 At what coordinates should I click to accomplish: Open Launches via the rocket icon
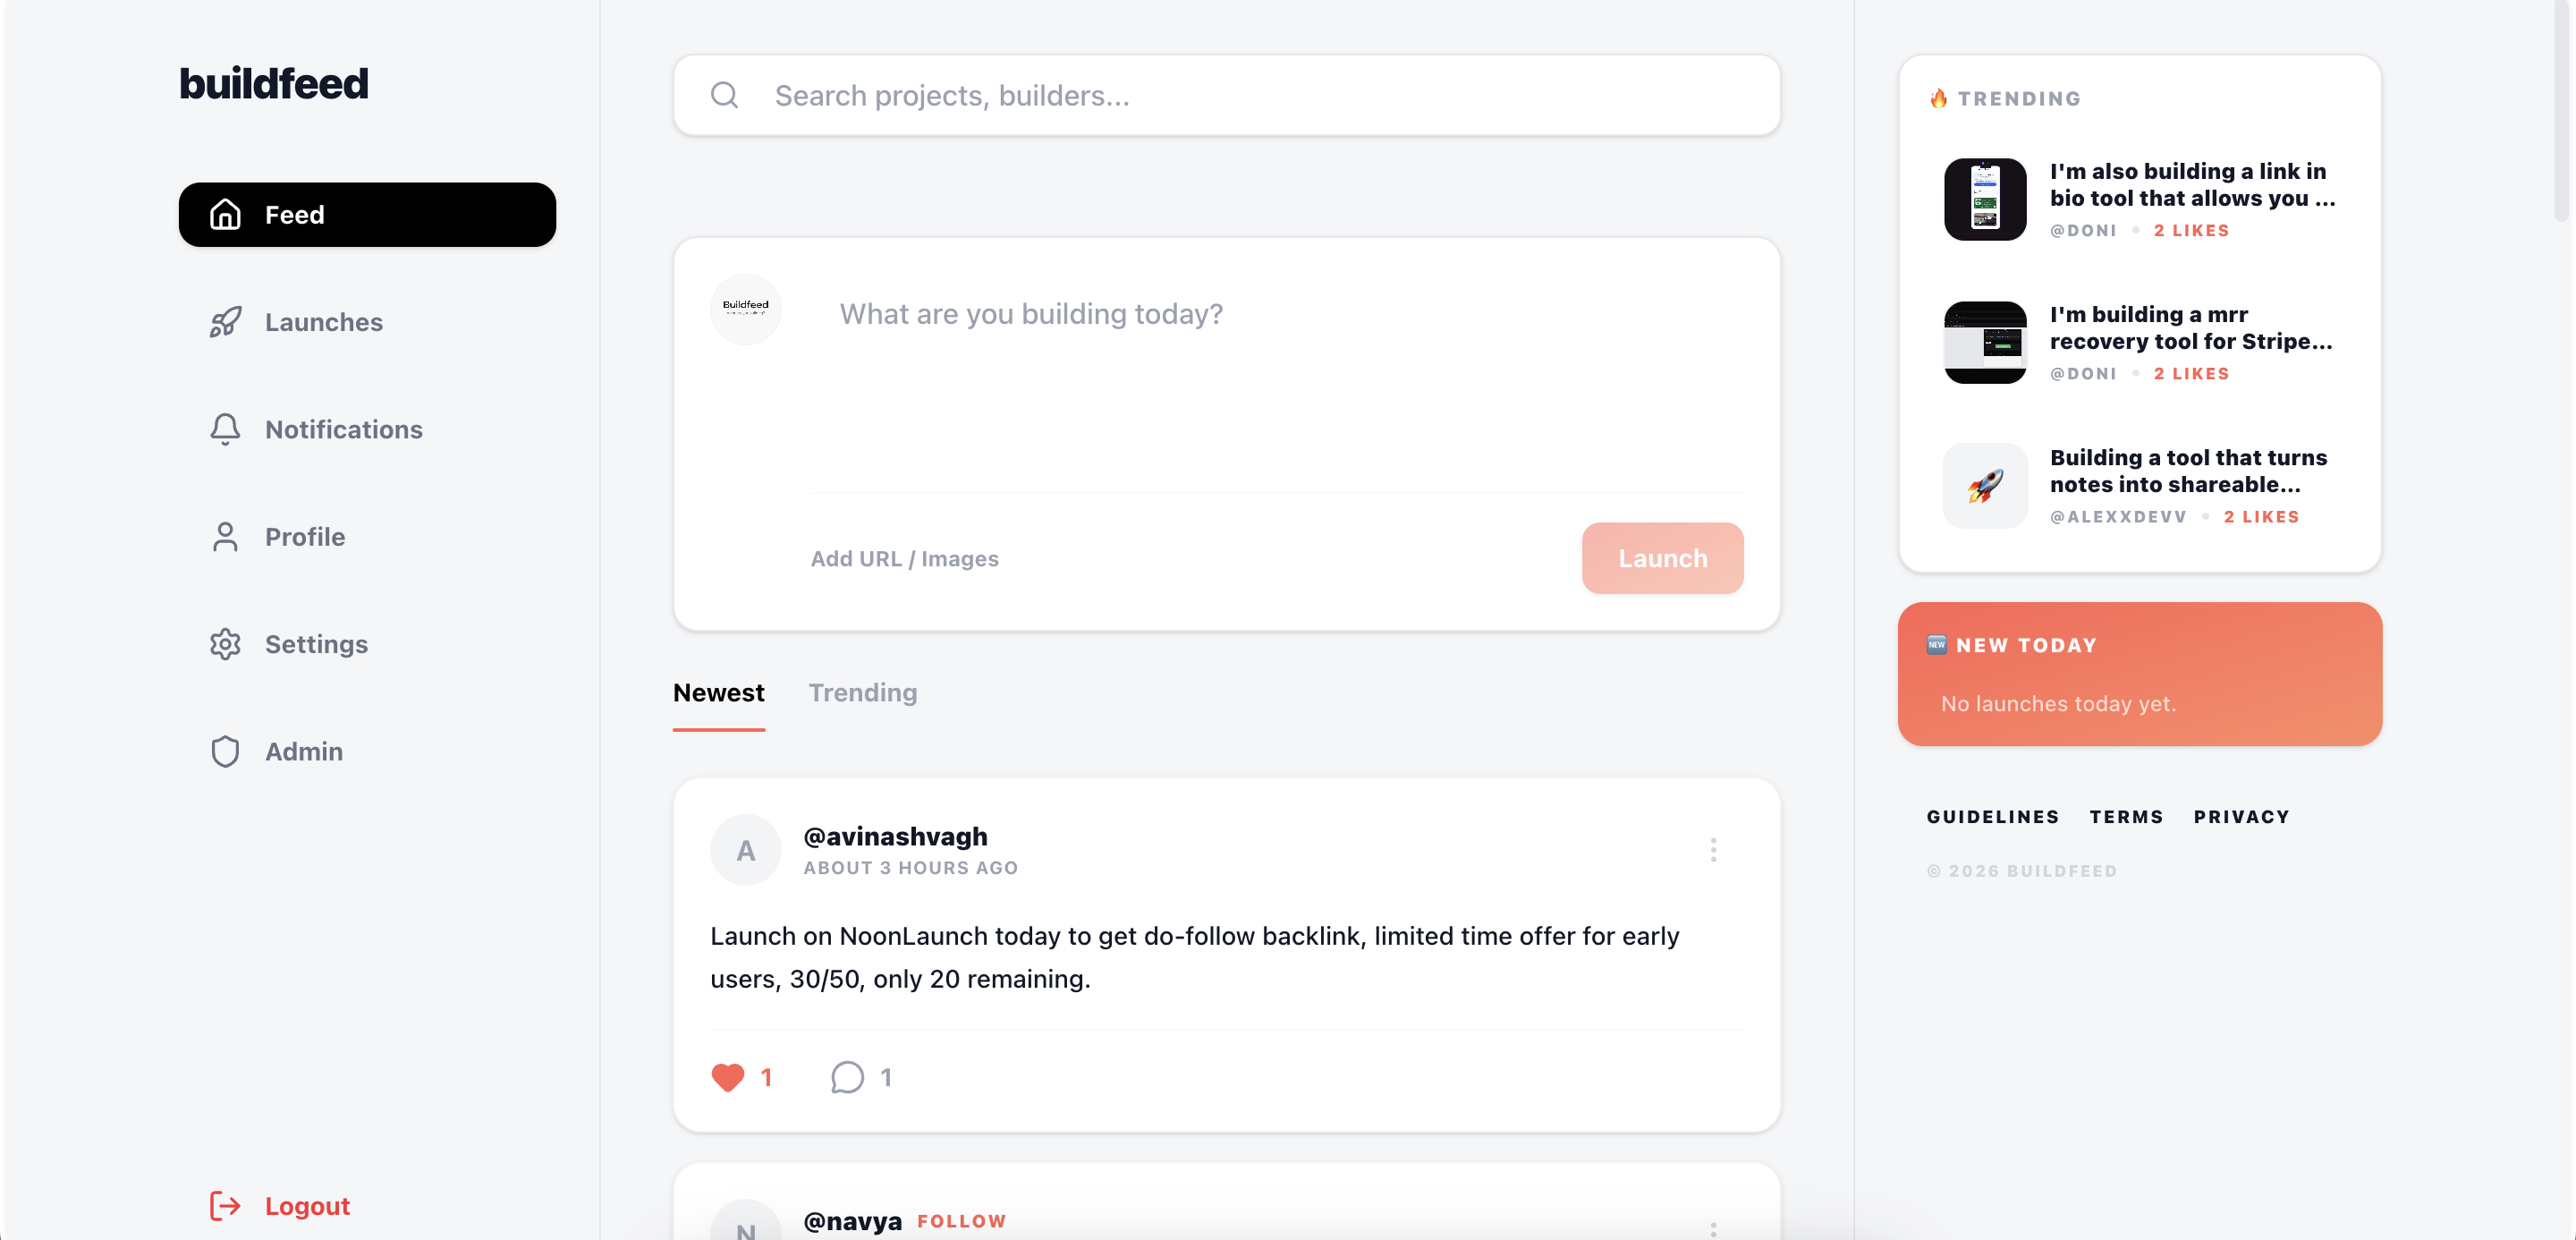click(x=224, y=322)
